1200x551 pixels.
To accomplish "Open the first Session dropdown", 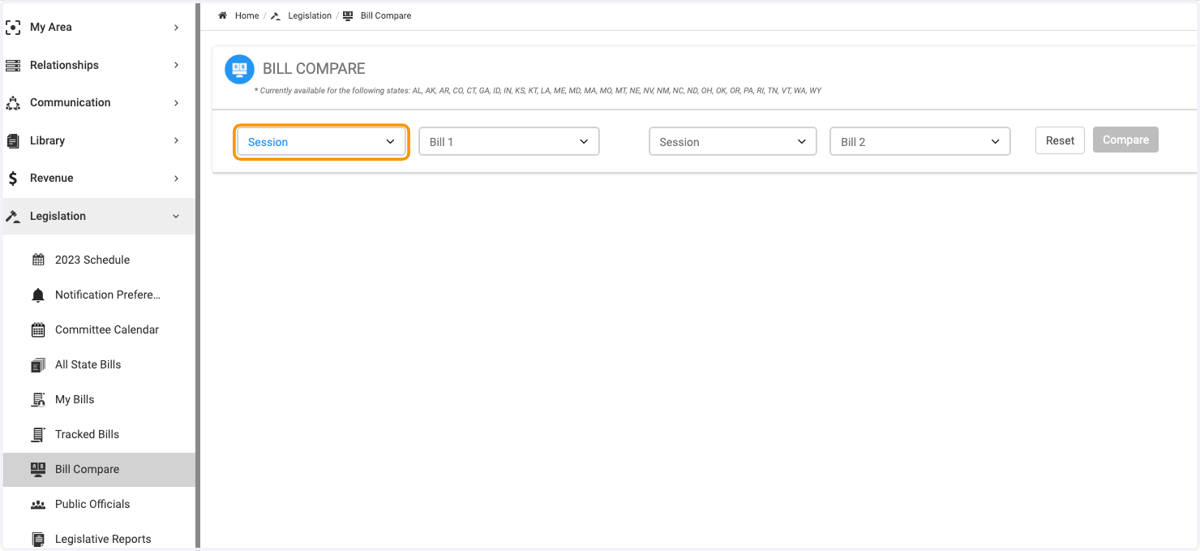I will coord(321,142).
